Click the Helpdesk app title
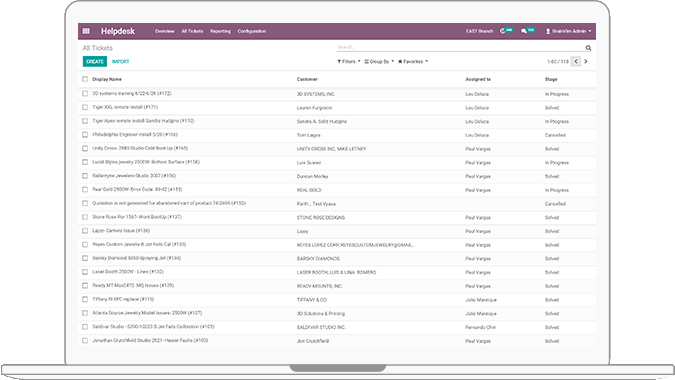This screenshot has width=675, height=380. point(118,31)
